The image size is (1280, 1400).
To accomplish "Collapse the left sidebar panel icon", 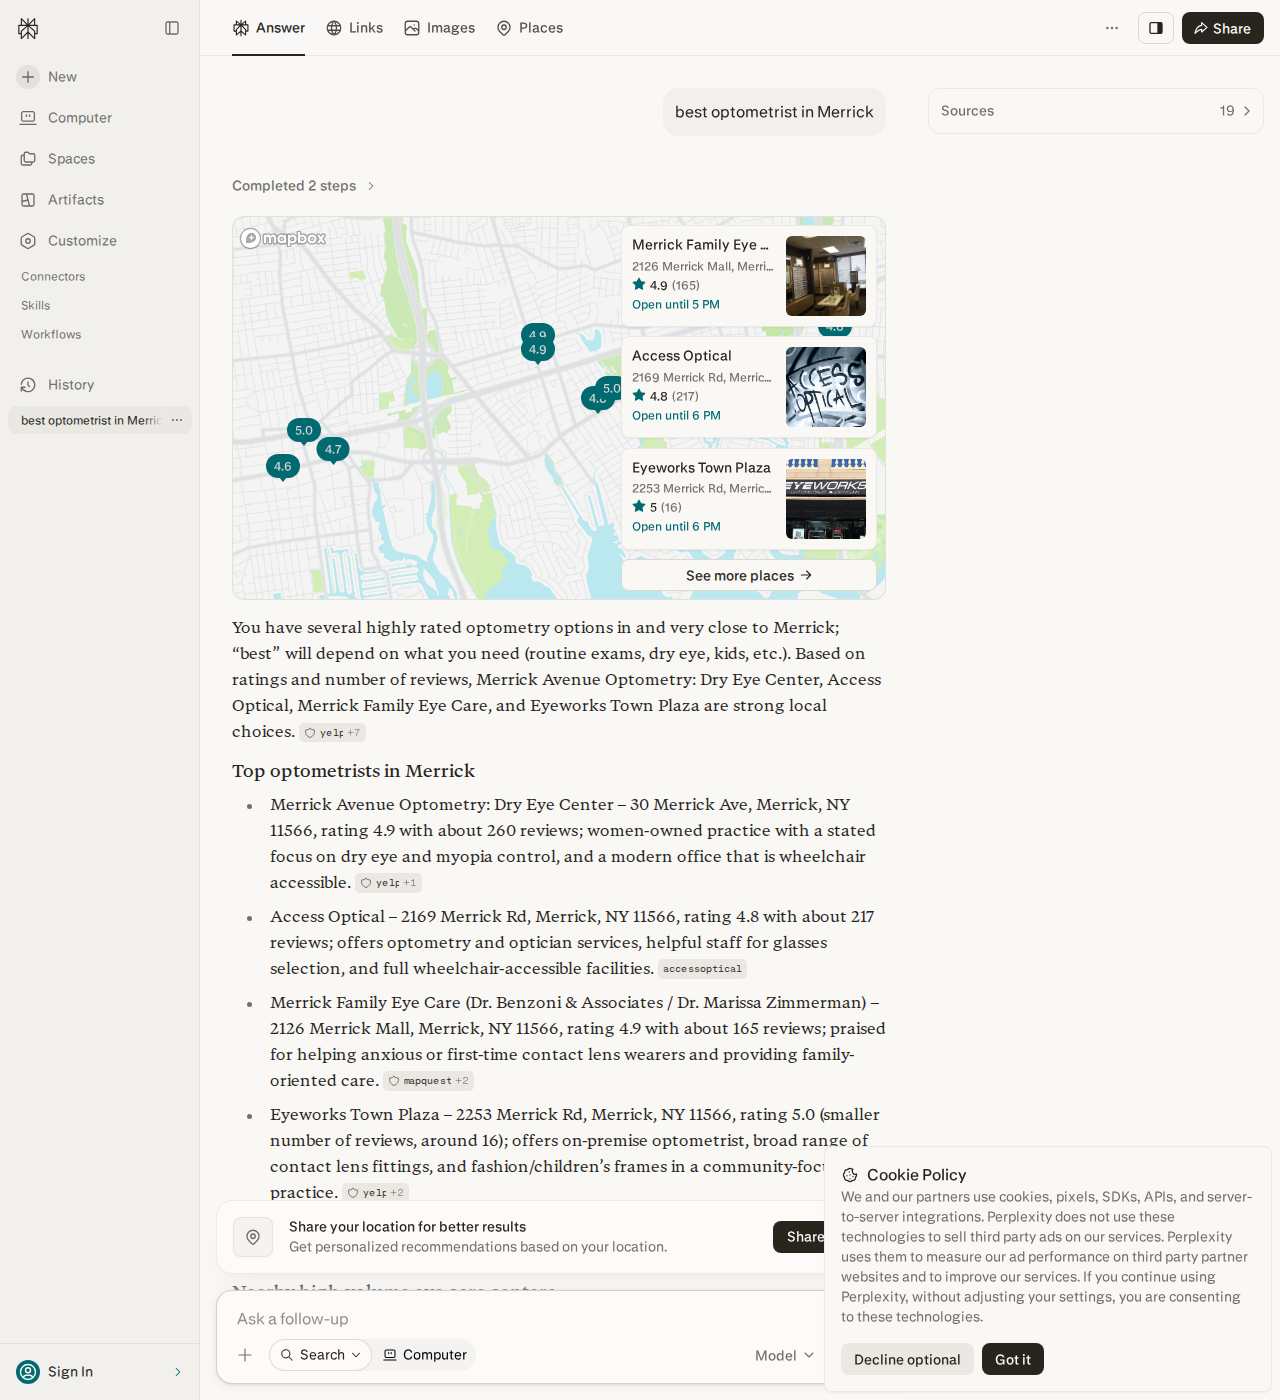I will click(x=172, y=28).
